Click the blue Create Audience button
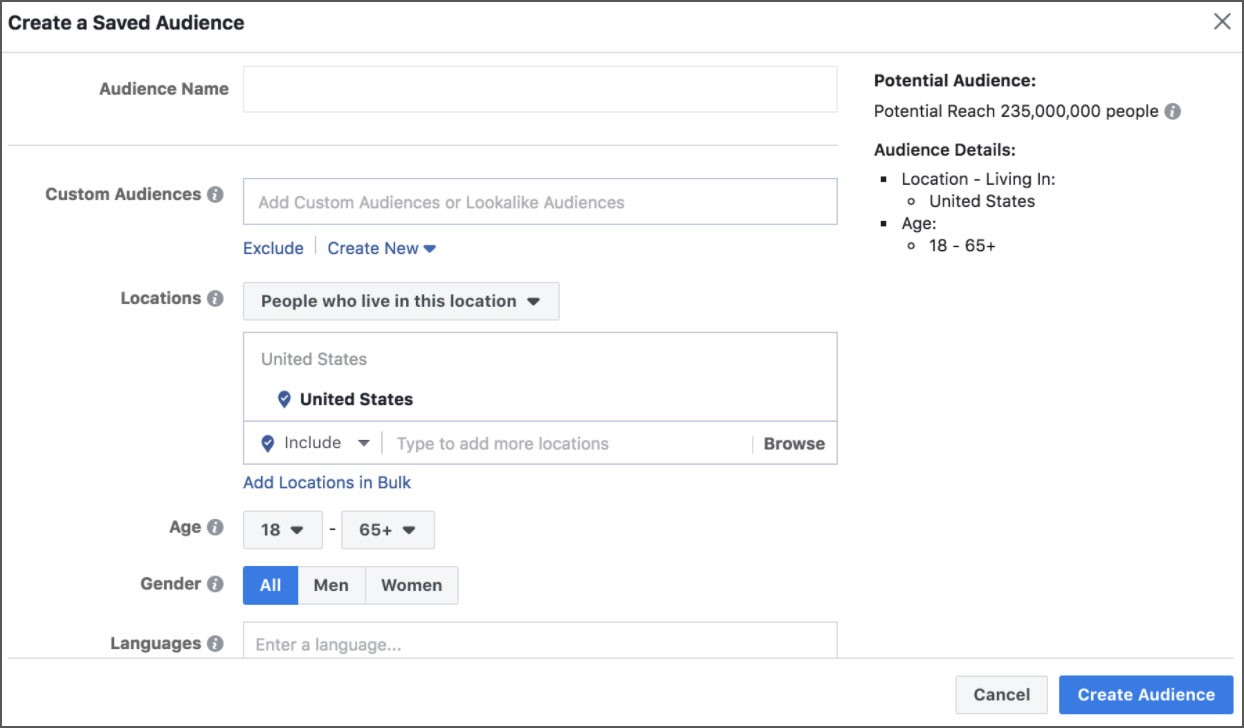 pos(1145,694)
